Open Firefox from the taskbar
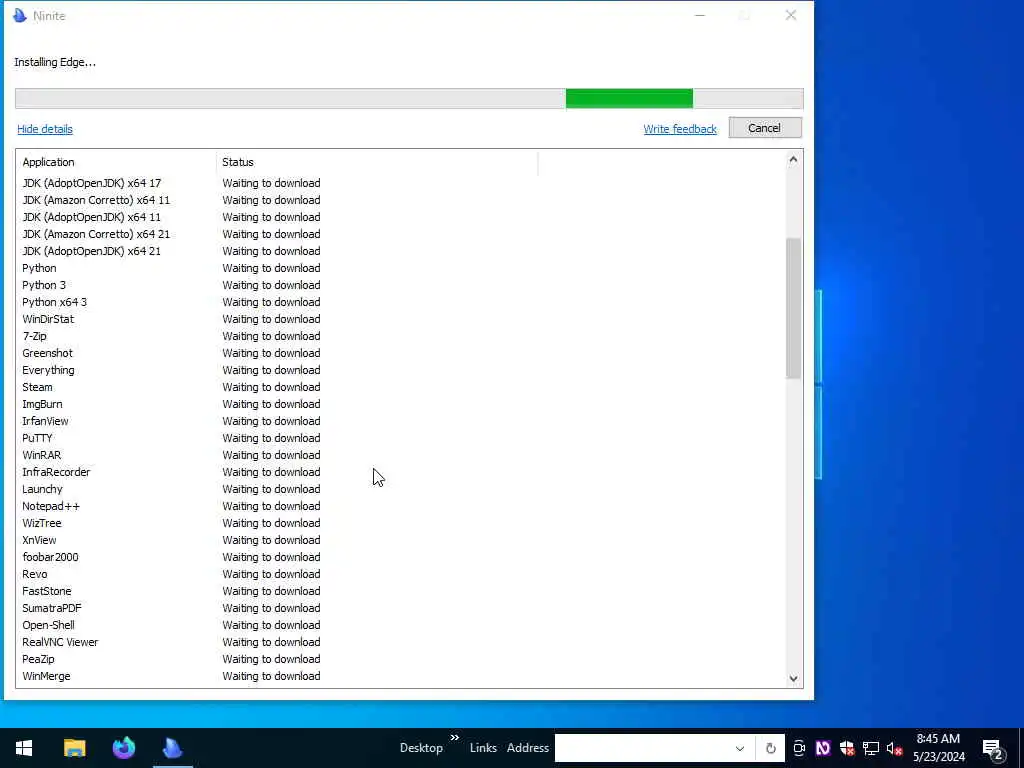 click(x=123, y=748)
